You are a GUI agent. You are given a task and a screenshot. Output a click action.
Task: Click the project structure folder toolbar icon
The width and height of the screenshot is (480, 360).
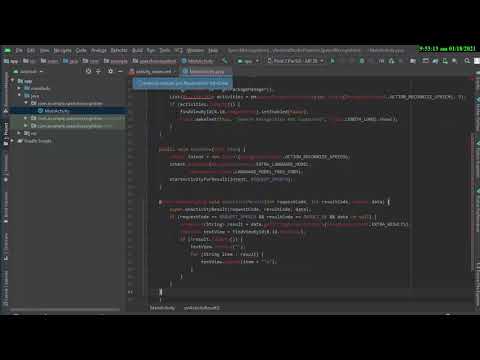click(413, 61)
